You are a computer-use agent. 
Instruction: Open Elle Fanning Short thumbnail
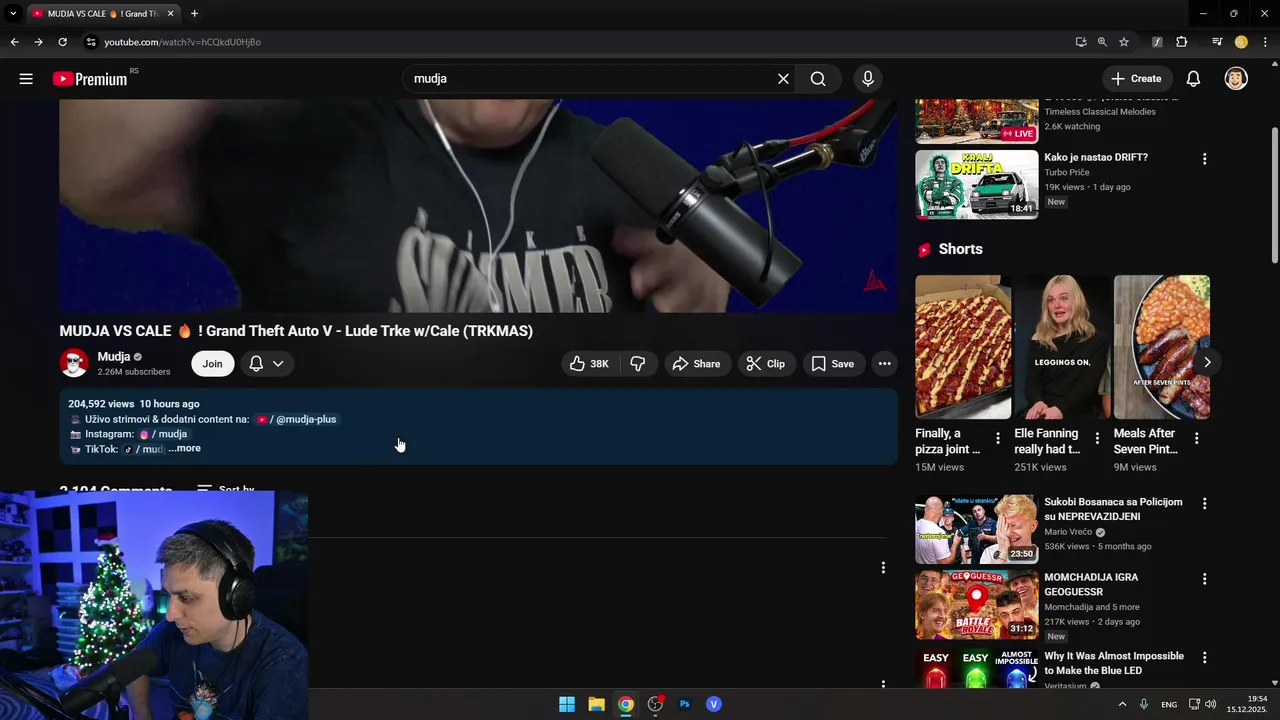1062,347
